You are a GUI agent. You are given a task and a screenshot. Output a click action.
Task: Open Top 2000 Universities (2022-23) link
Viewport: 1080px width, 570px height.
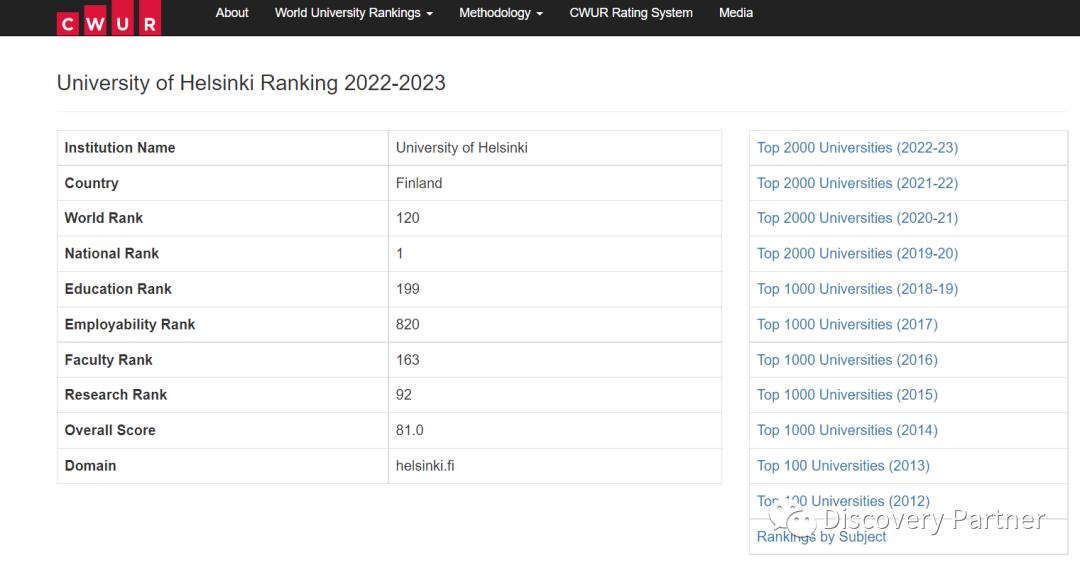[x=858, y=148]
